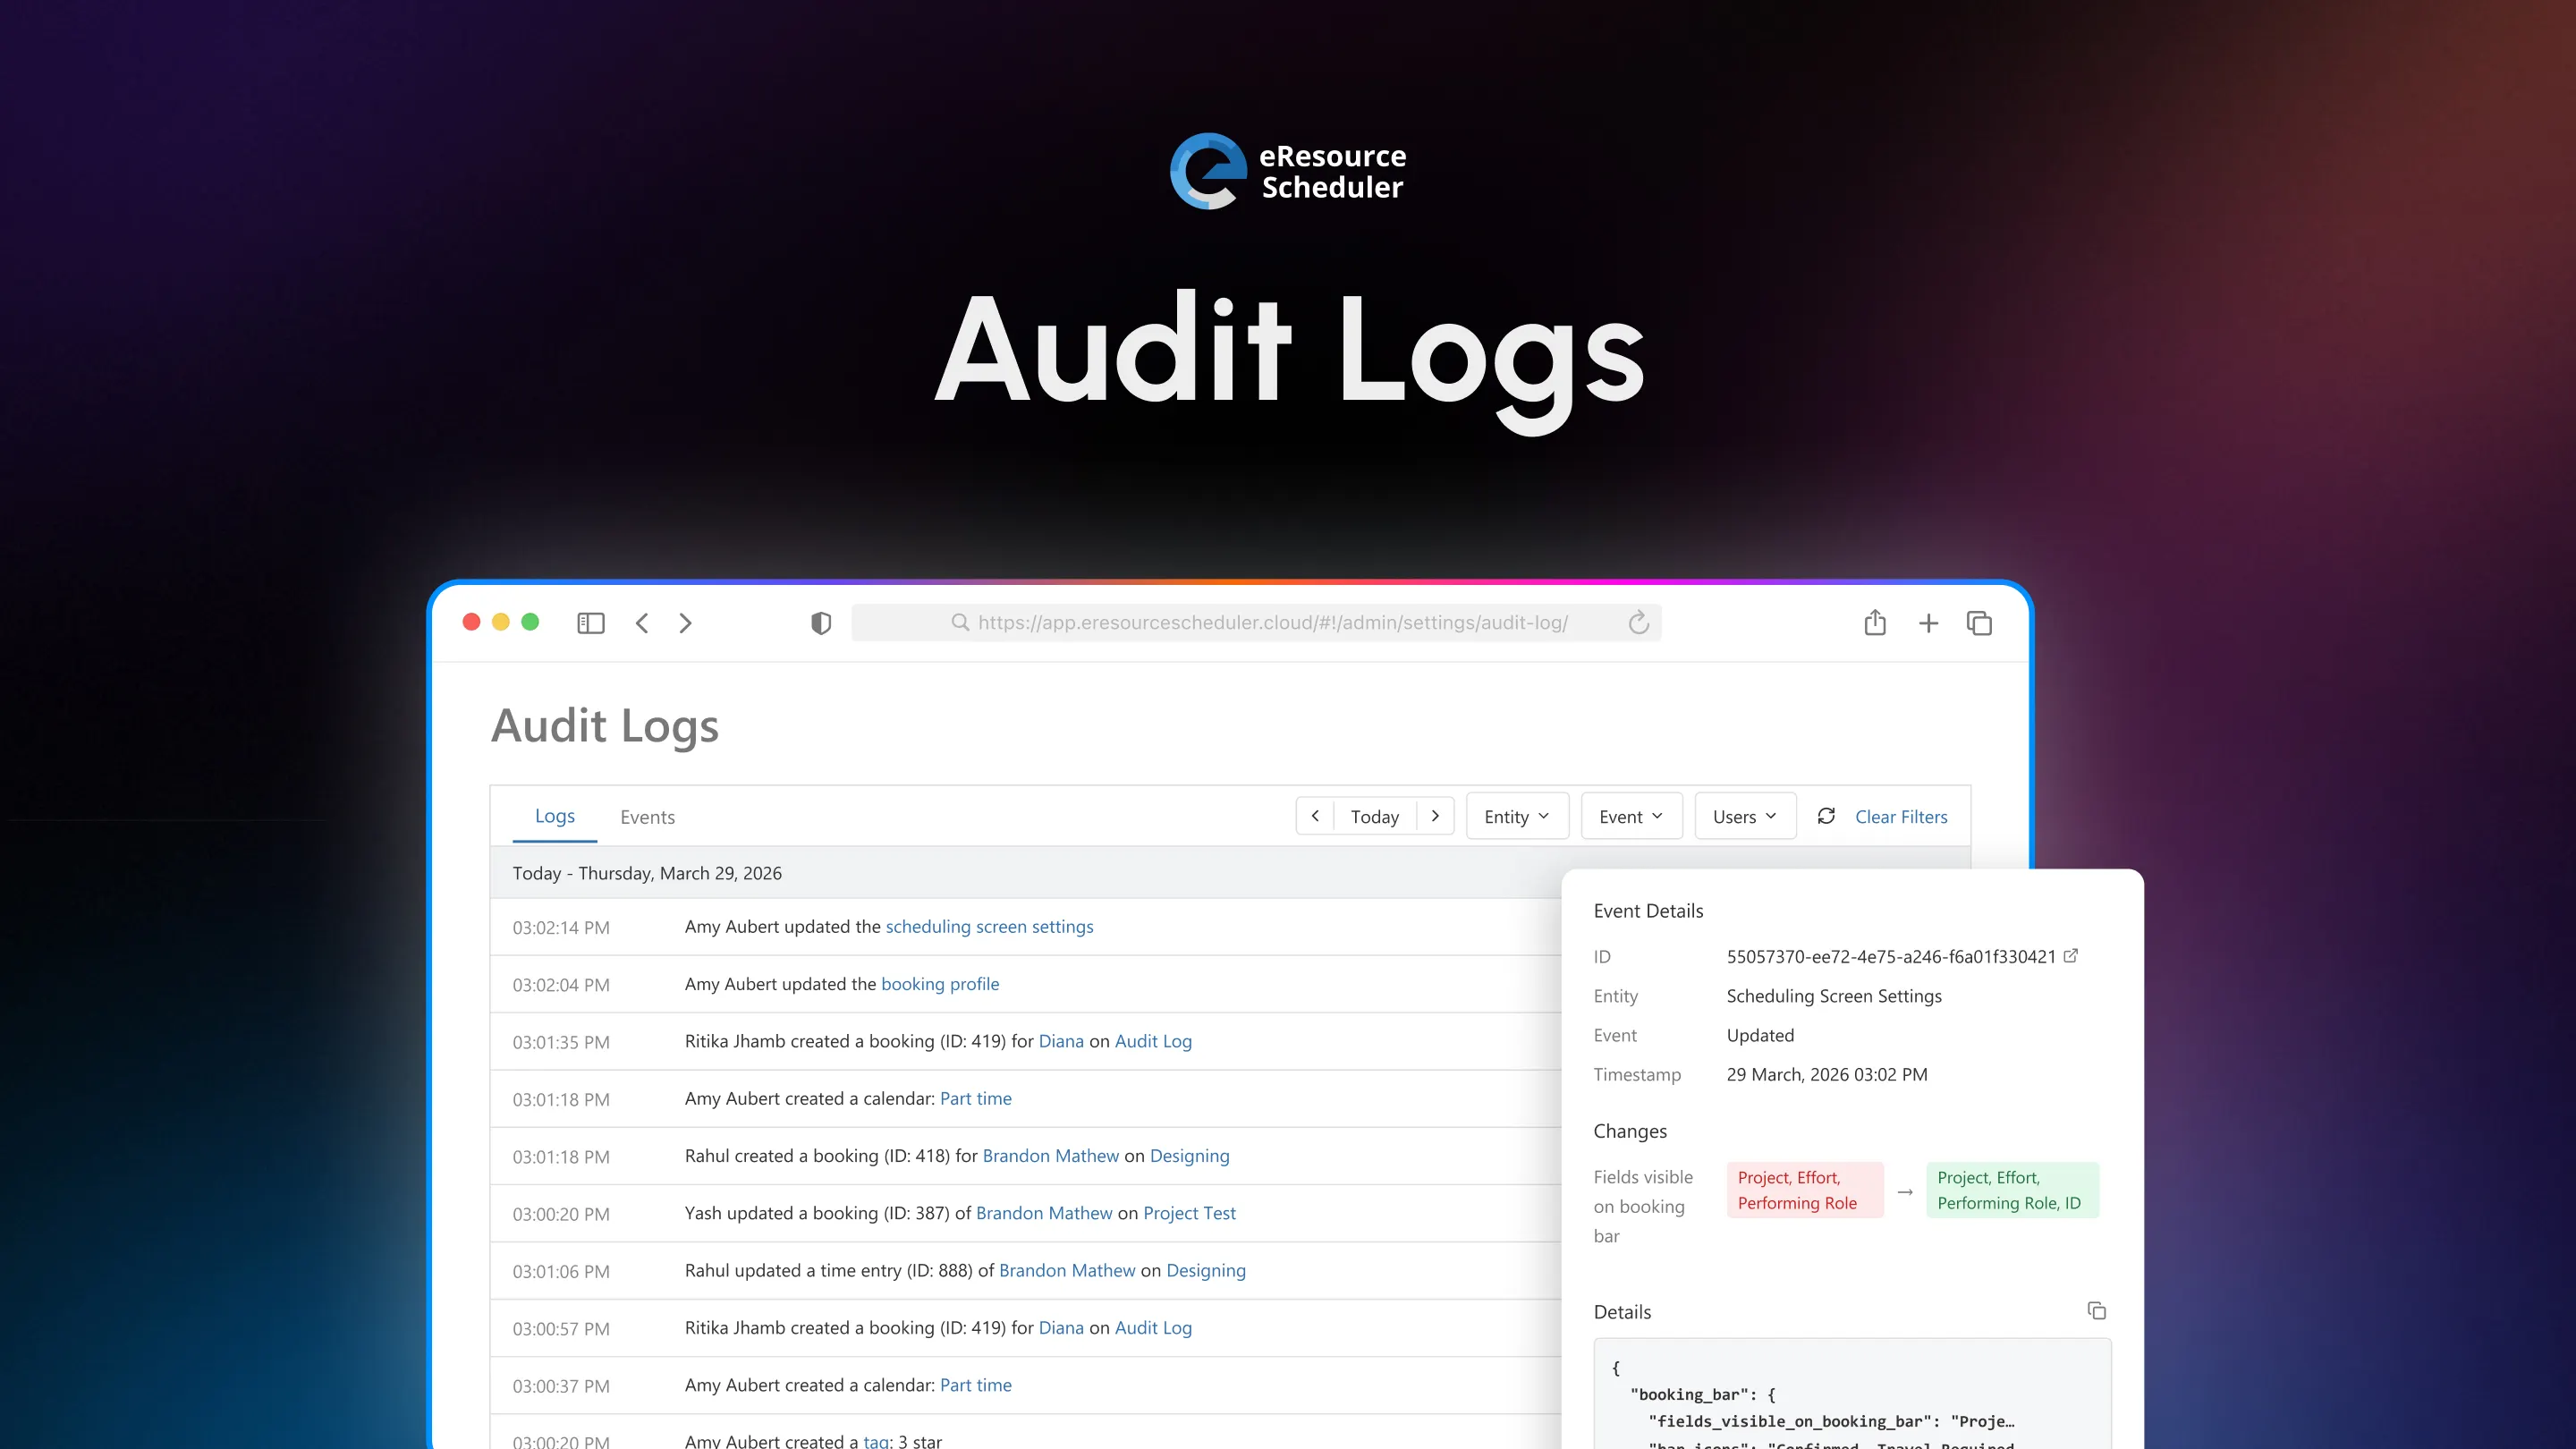The width and height of the screenshot is (2576, 1449).
Task: Reload page using address bar icon
Action: 1638,623
